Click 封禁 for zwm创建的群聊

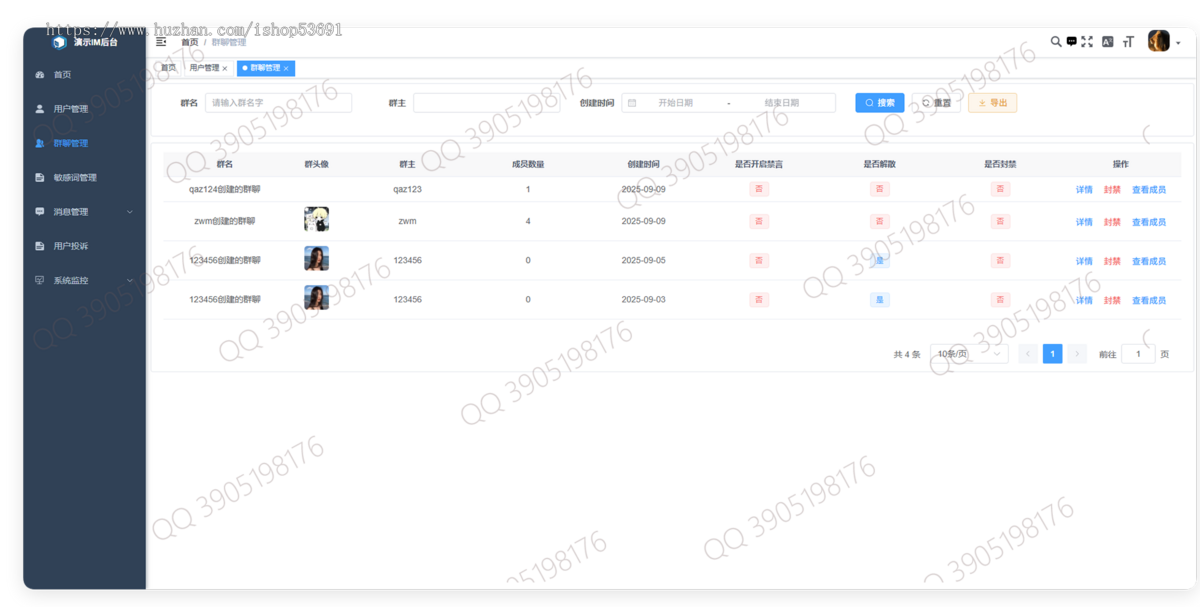[1112, 222]
